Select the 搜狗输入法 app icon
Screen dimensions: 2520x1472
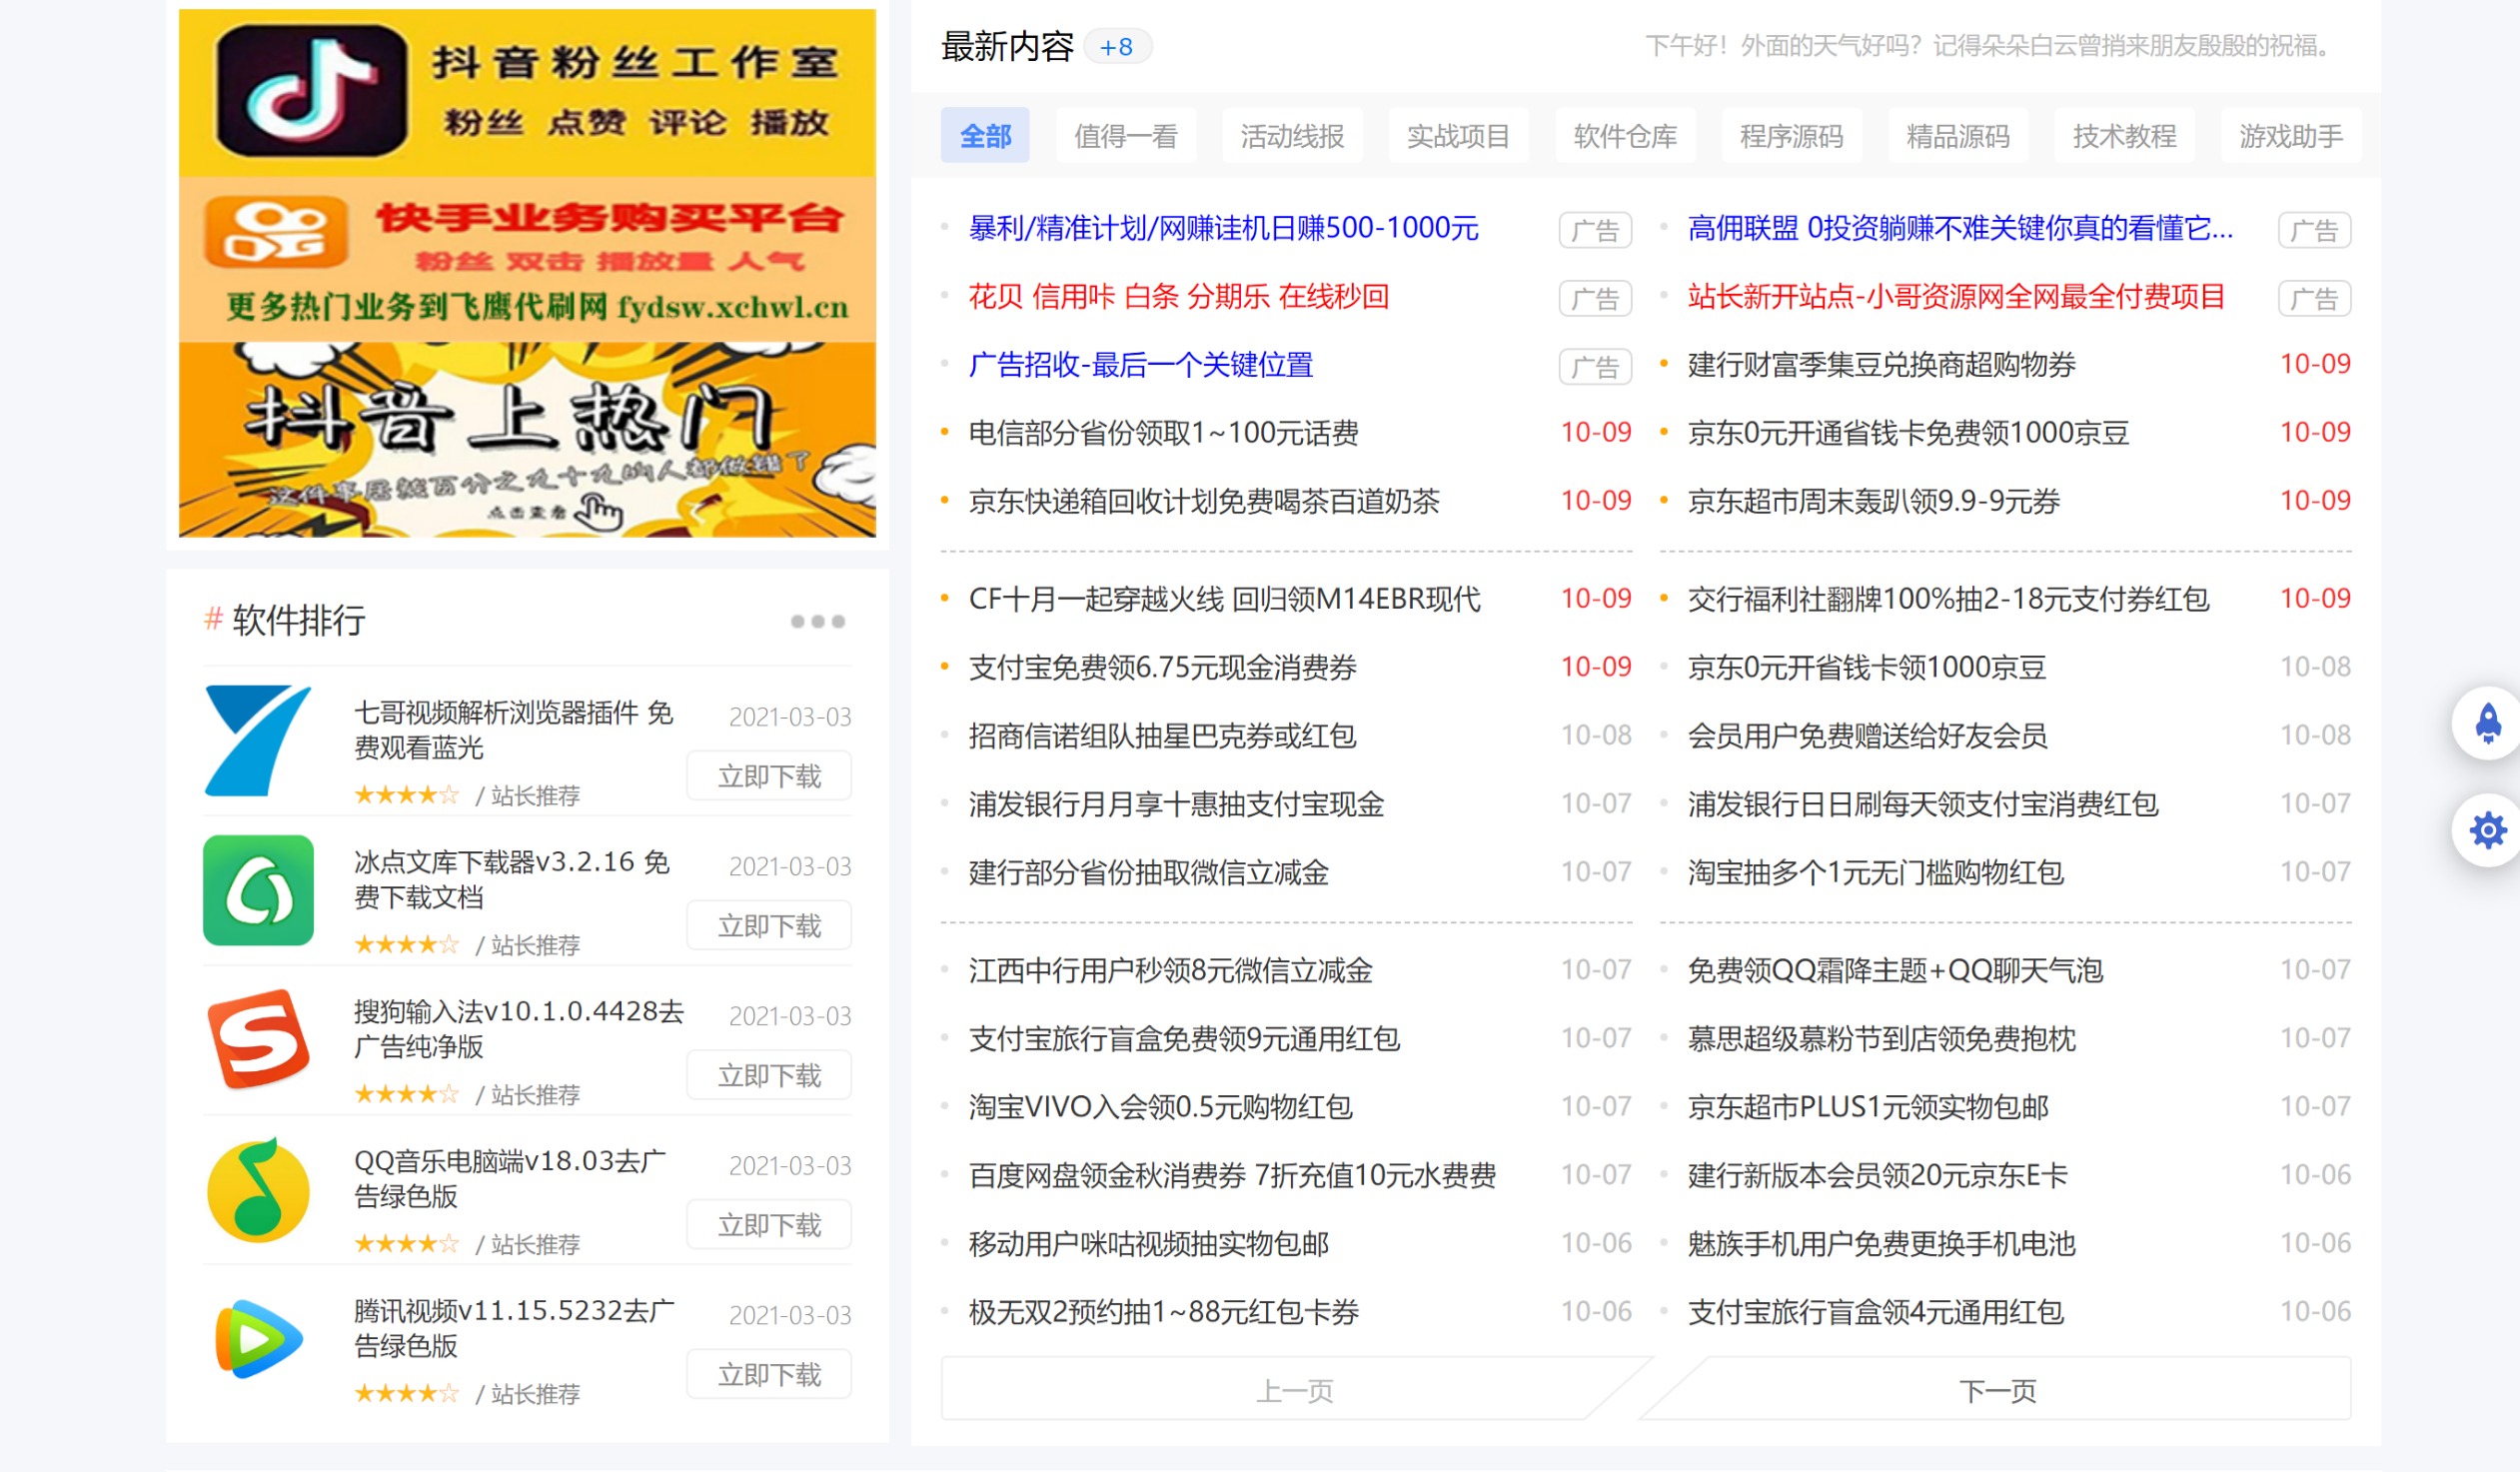coord(258,1041)
